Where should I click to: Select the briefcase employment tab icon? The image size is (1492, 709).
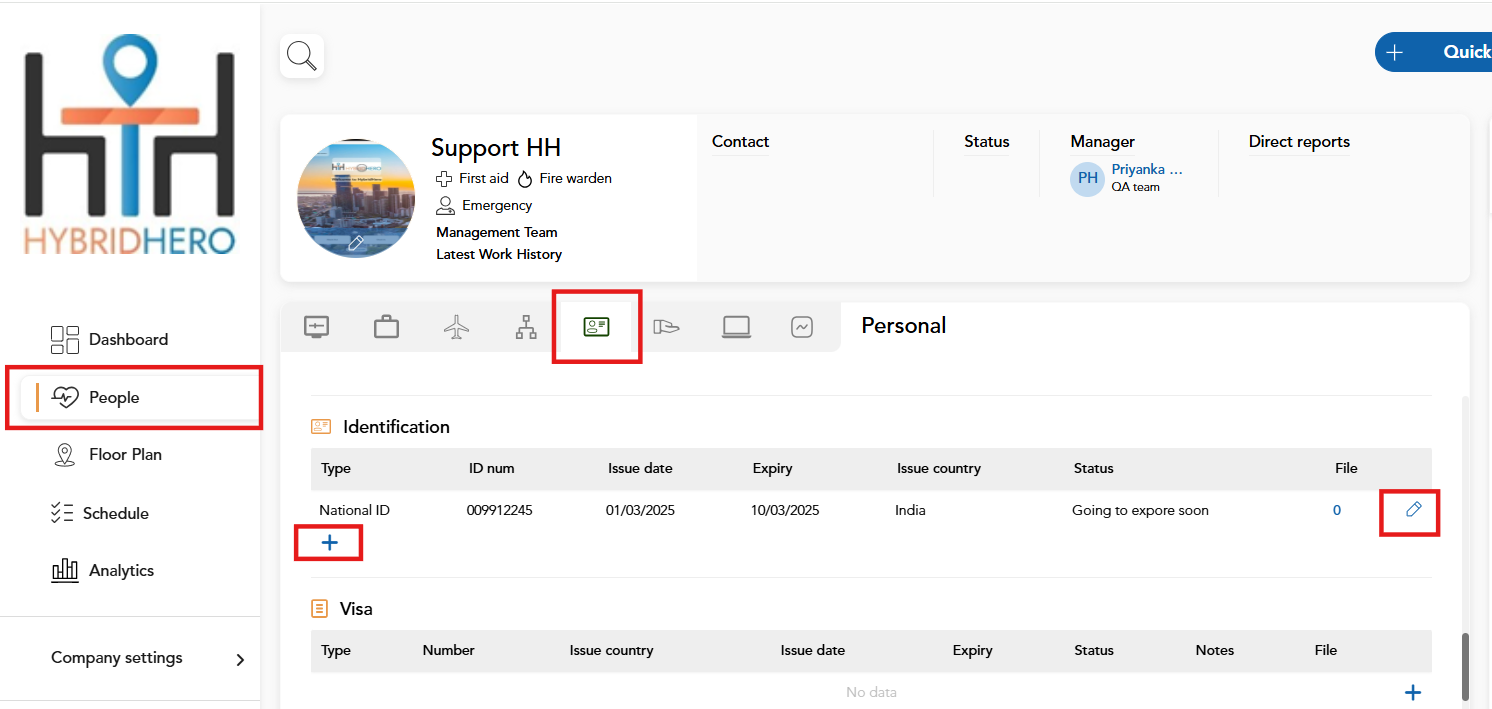(386, 326)
